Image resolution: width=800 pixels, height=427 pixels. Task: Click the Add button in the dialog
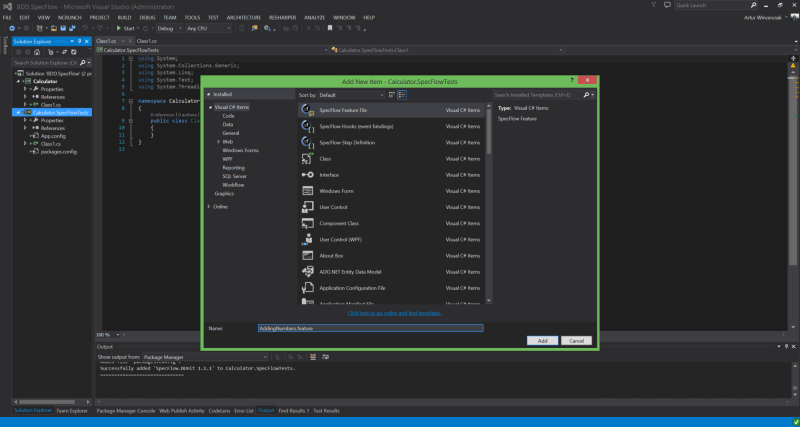click(542, 340)
